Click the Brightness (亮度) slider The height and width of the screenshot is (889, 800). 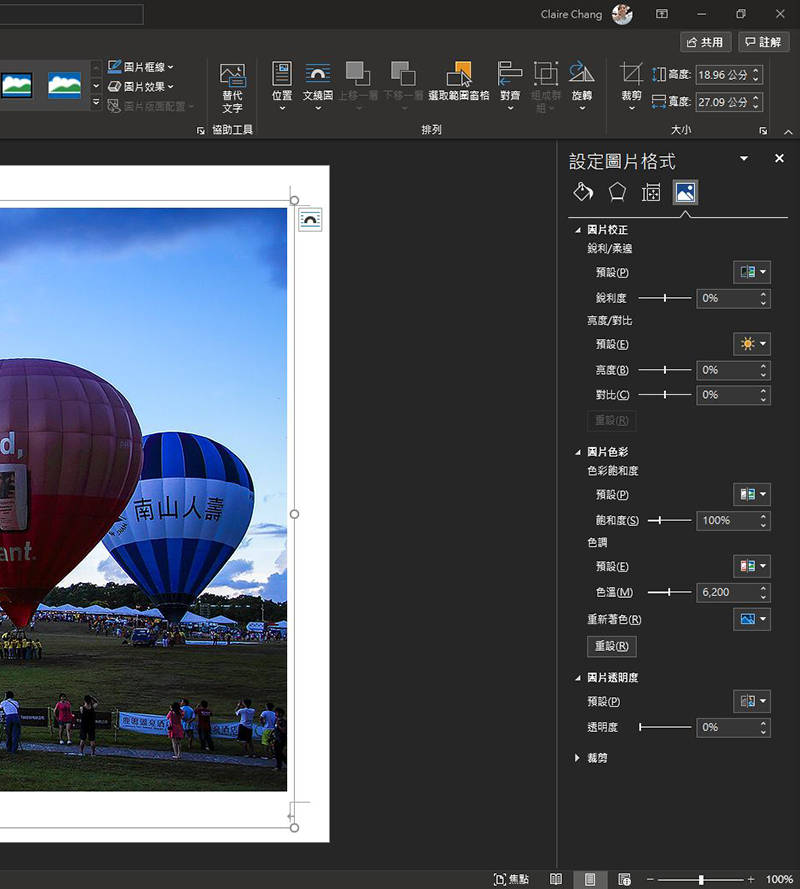coord(665,370)
